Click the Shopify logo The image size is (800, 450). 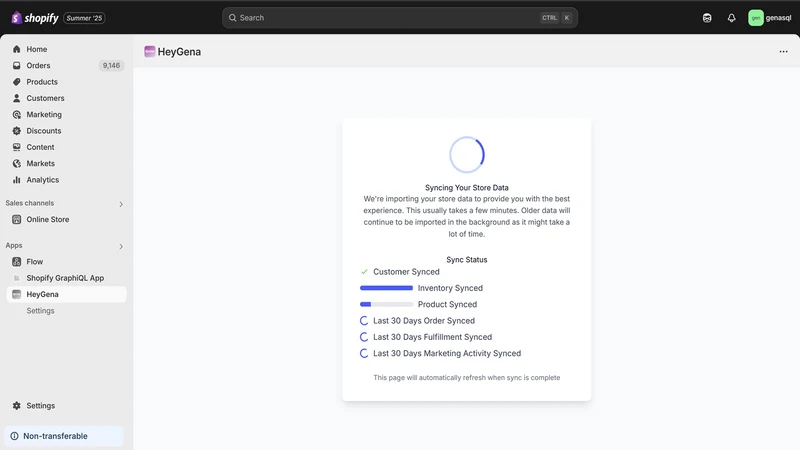coord(35,18)
